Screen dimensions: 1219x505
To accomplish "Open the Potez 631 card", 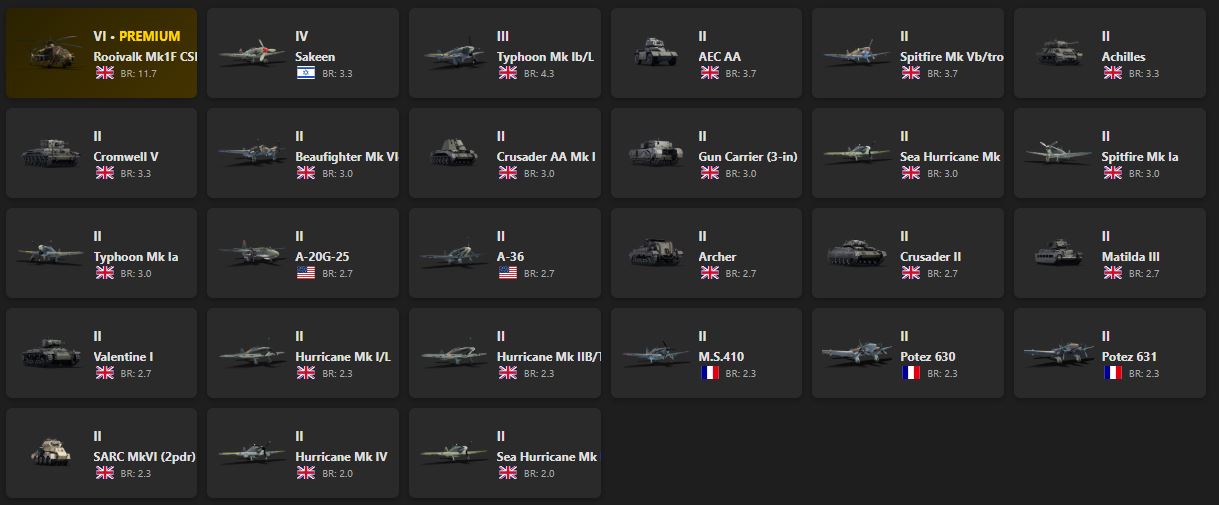I will 1109,353.
